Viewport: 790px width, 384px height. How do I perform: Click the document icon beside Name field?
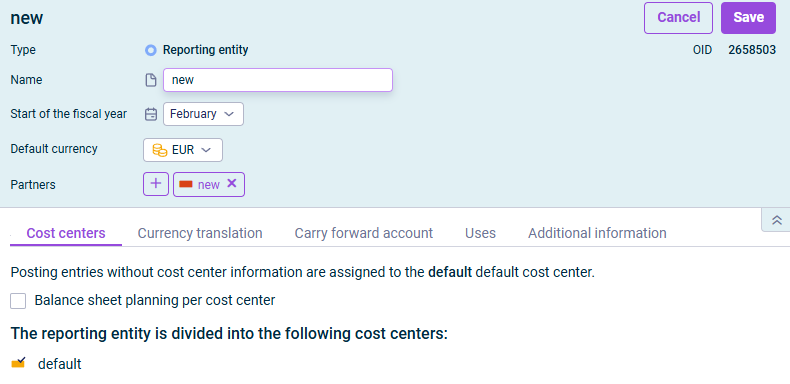[151, 80]
